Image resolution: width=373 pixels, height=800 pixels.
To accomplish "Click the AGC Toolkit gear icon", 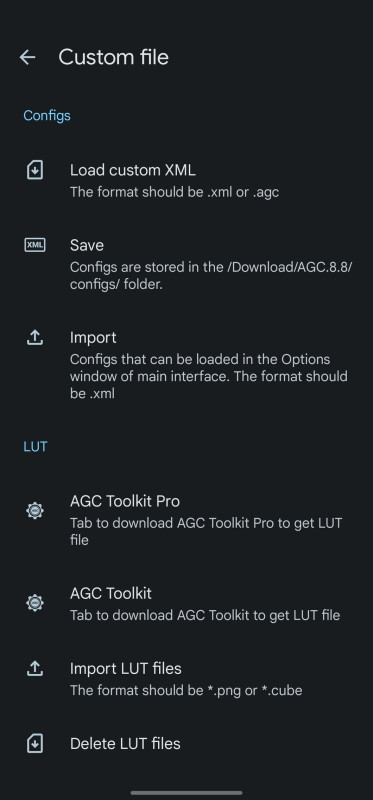I will point(35,603).
